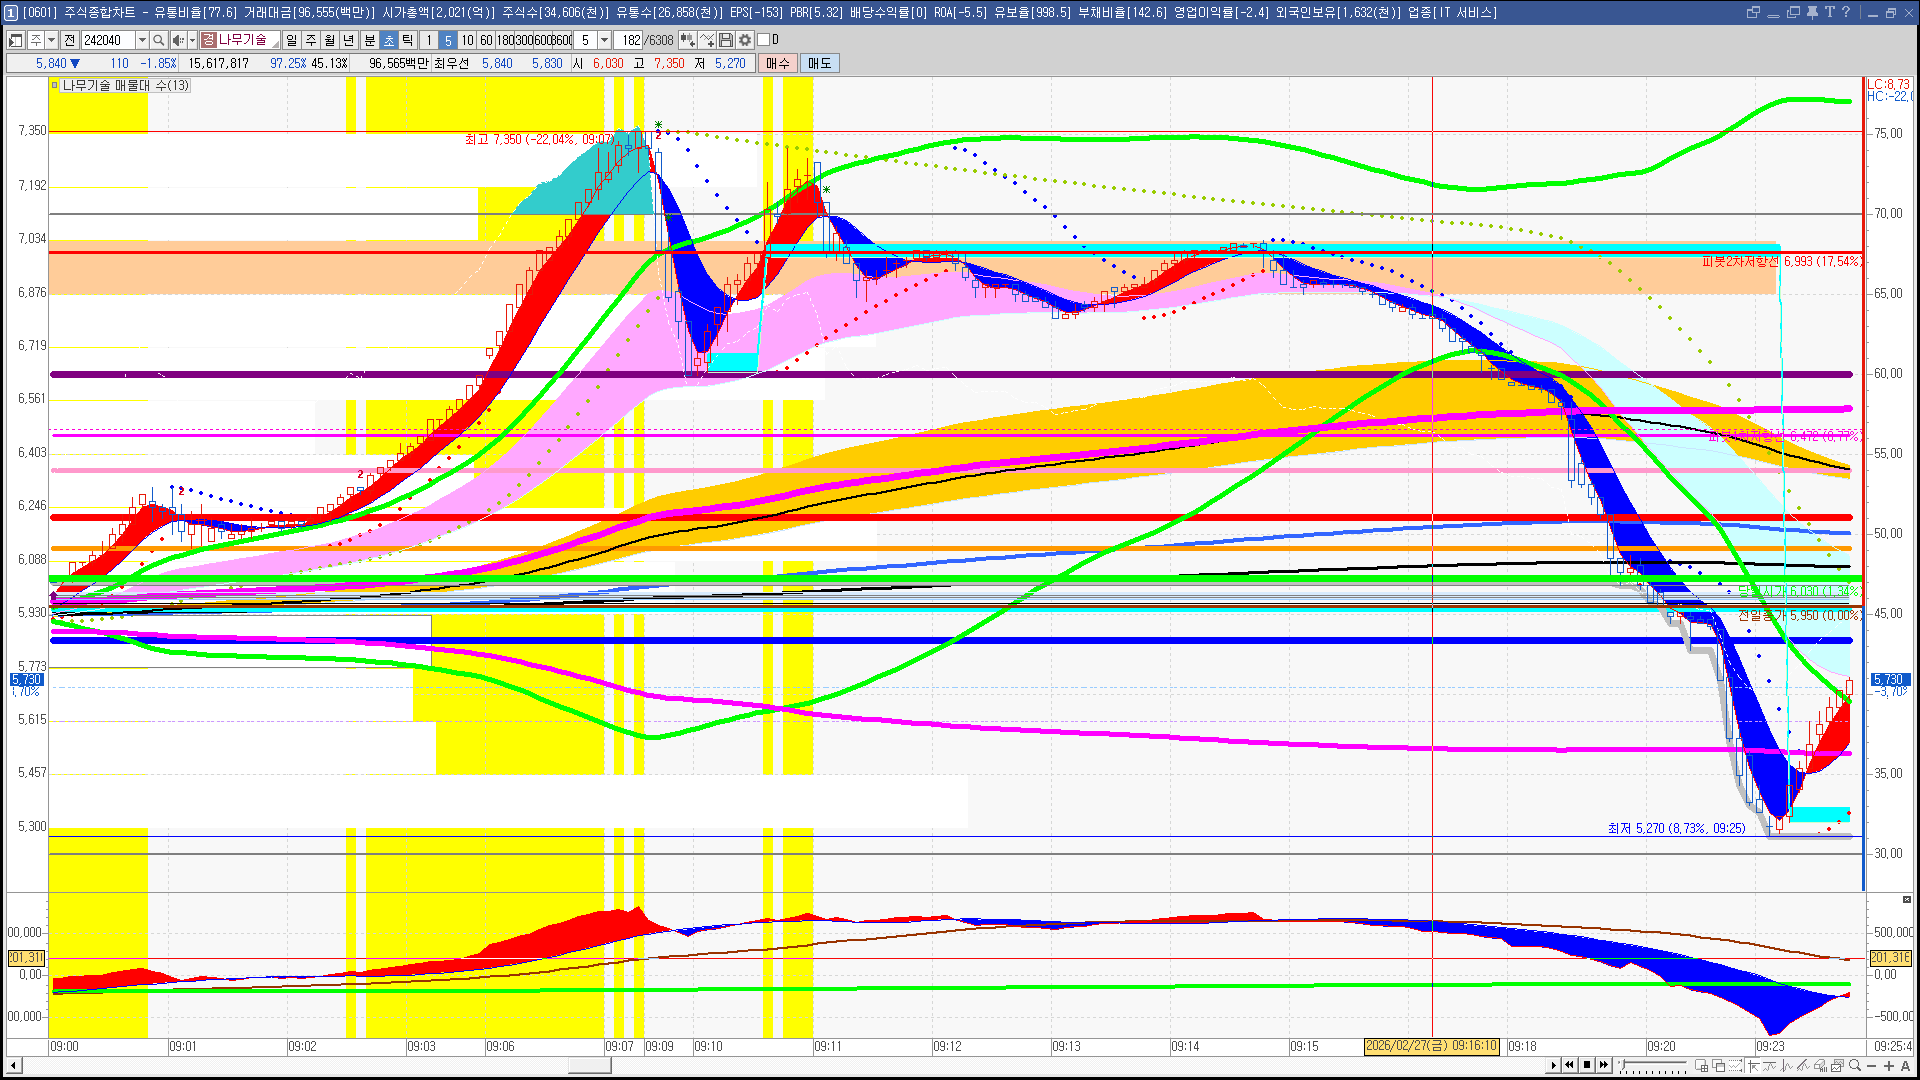Select the 10 interval tab
The width and height of the screenshot is (1920, 1080).
coord(467,40)
